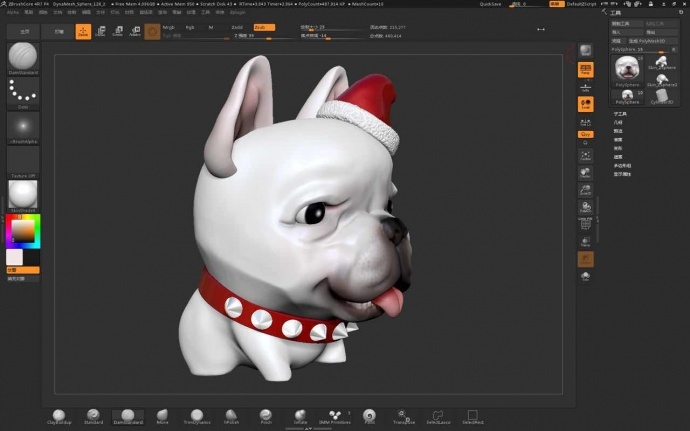This screenshot has height=431, width=690.
Task: Select Skin_ZSphere2 tool thumbnail
Action: (x=661, y=80)
